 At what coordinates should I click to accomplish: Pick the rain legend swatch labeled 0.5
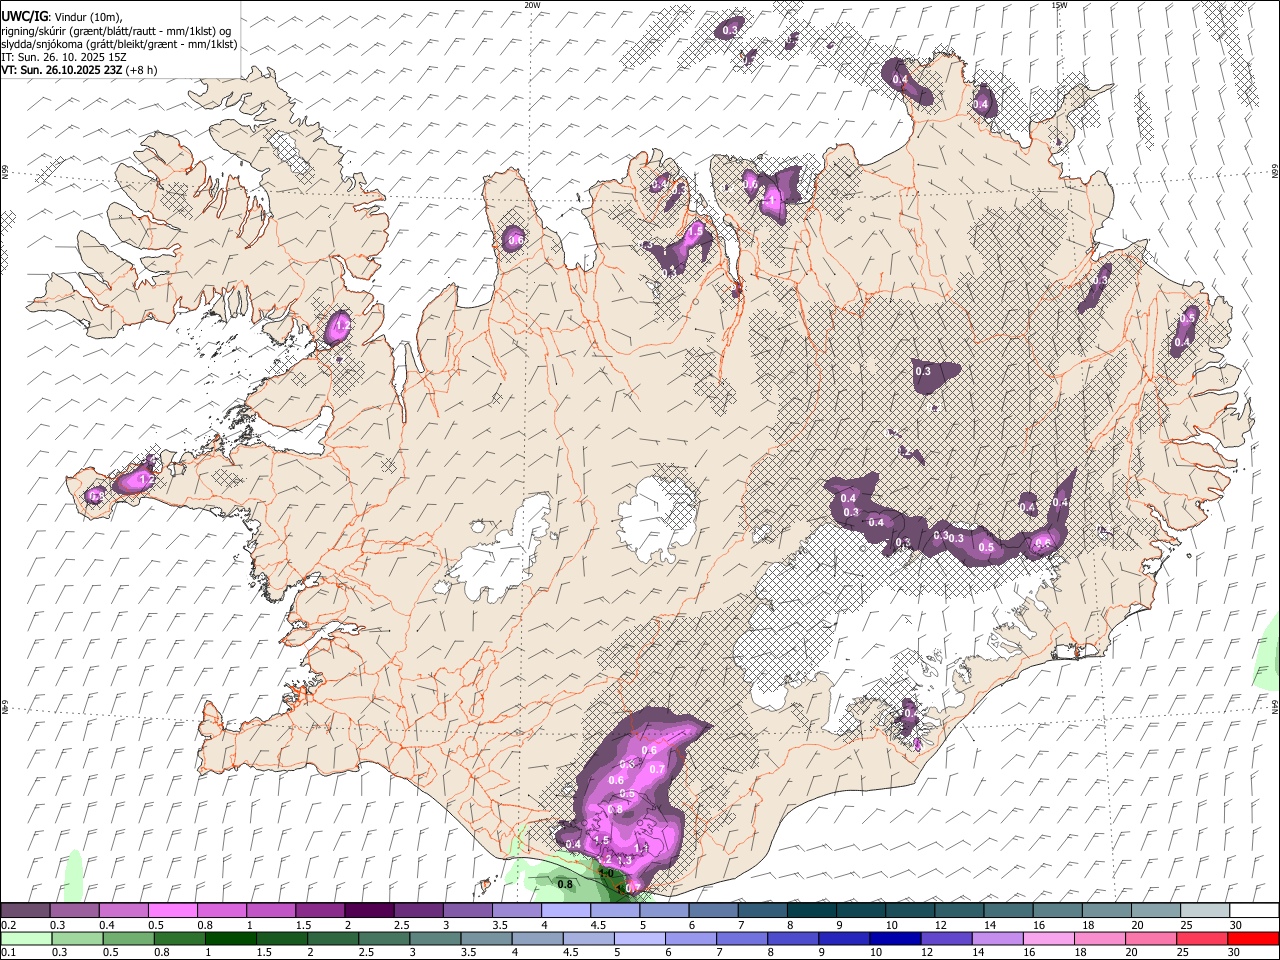128,938
